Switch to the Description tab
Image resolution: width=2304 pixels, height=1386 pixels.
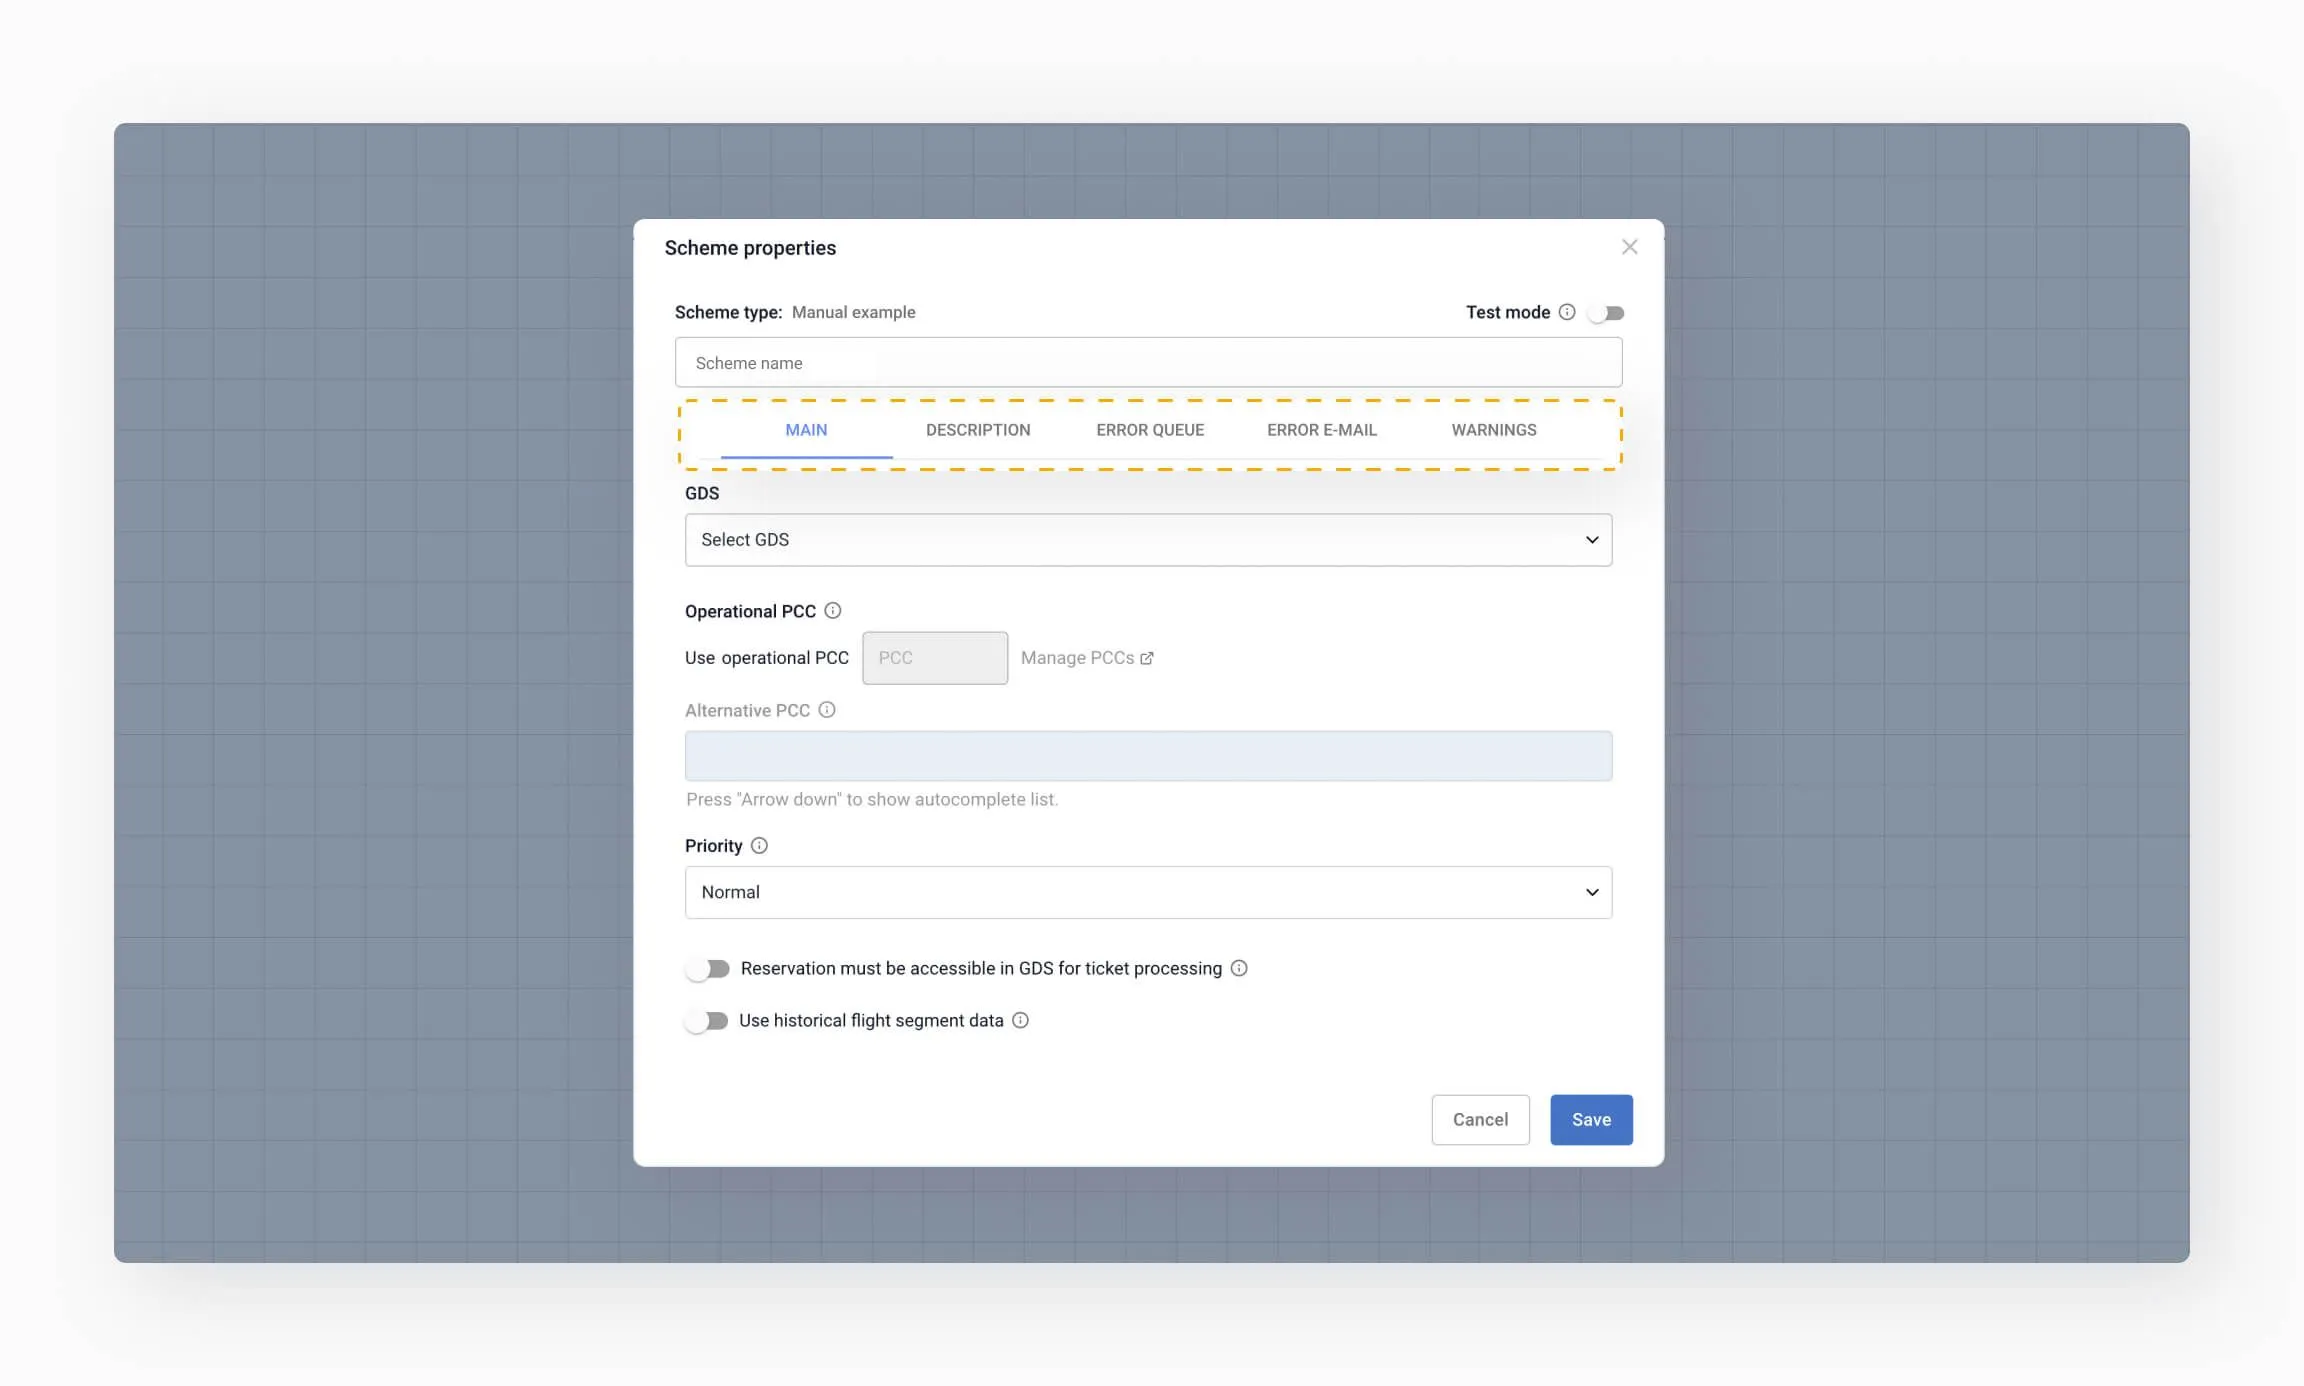[x=977, y=430]
